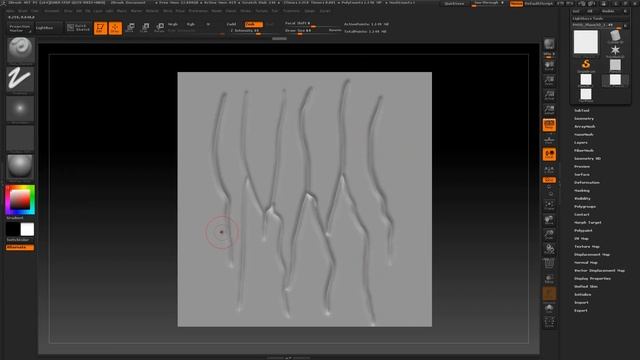This screenshot has height=360, width=640.
Task: Click the BPR render icon
Action: 549,44
